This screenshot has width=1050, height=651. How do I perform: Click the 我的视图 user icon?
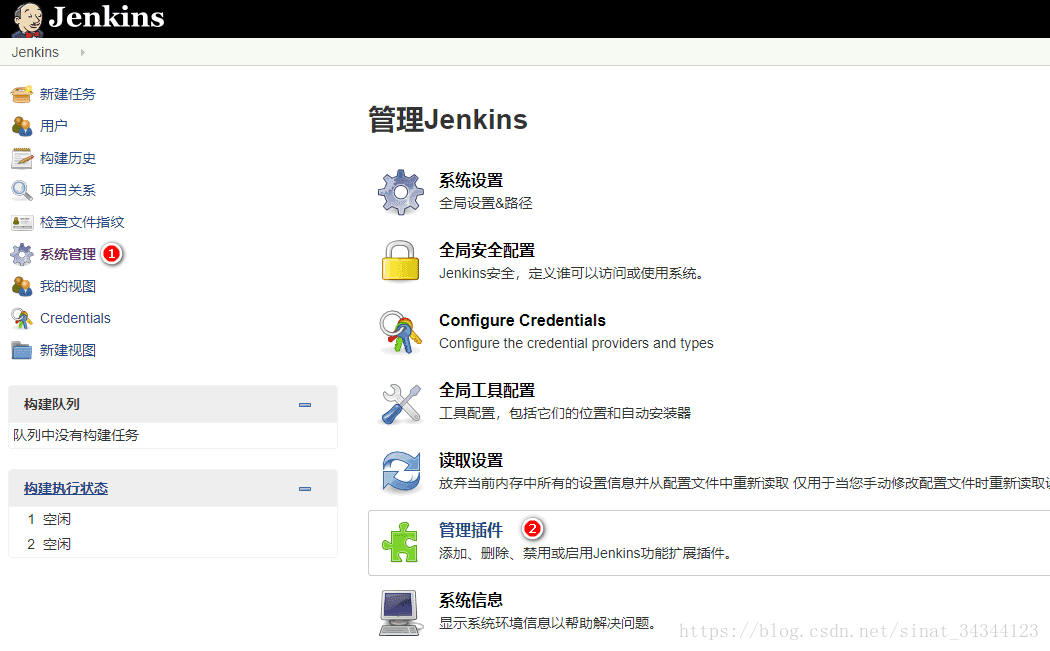[21, 287]
